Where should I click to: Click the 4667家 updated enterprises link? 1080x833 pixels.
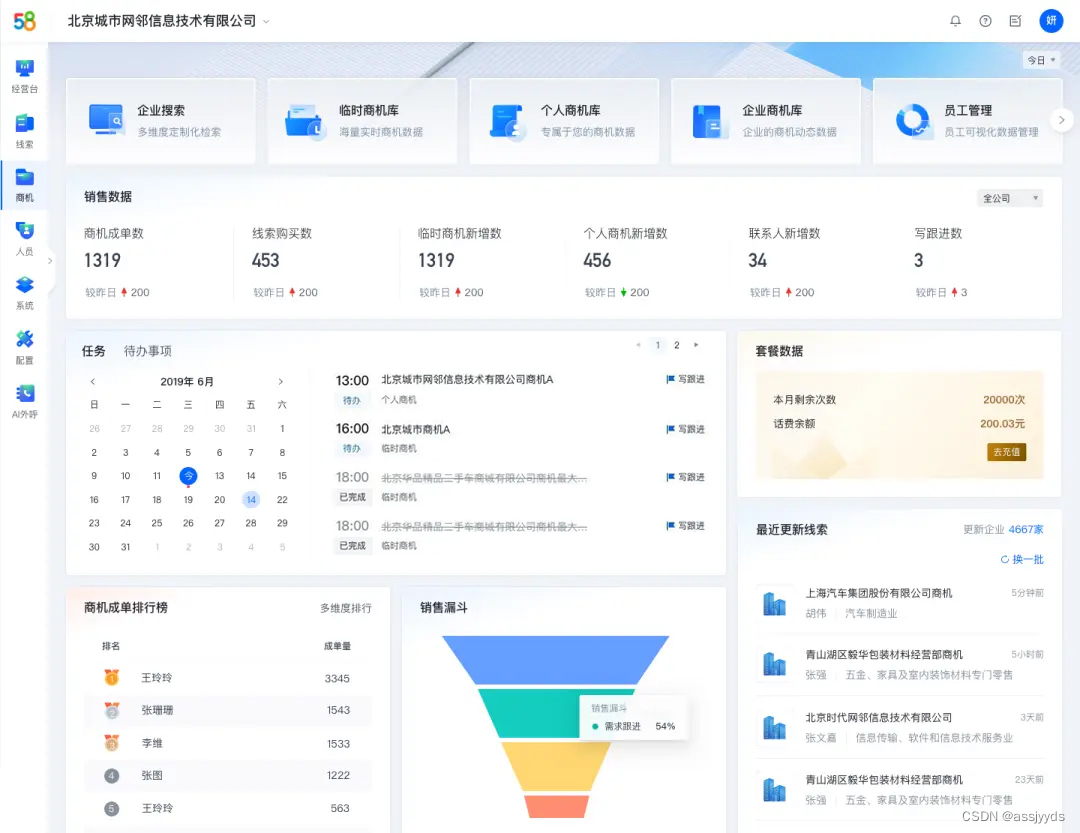pyautogui.click(x=1026, y=530)
